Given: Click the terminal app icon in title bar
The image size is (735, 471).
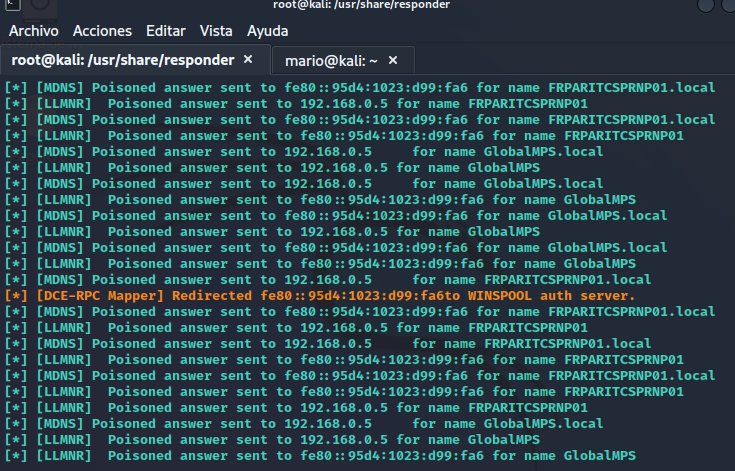Looking at the screenshot, I should coord(13,4).
